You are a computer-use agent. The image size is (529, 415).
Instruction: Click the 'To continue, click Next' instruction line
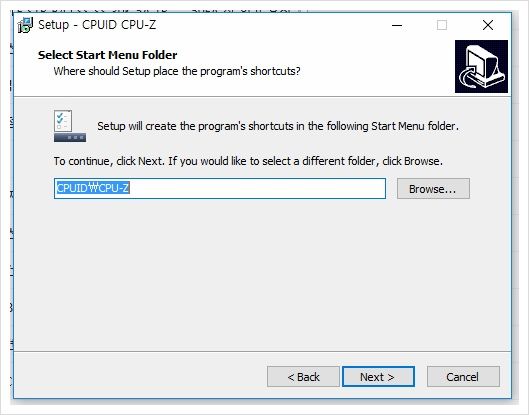point(248,161)
